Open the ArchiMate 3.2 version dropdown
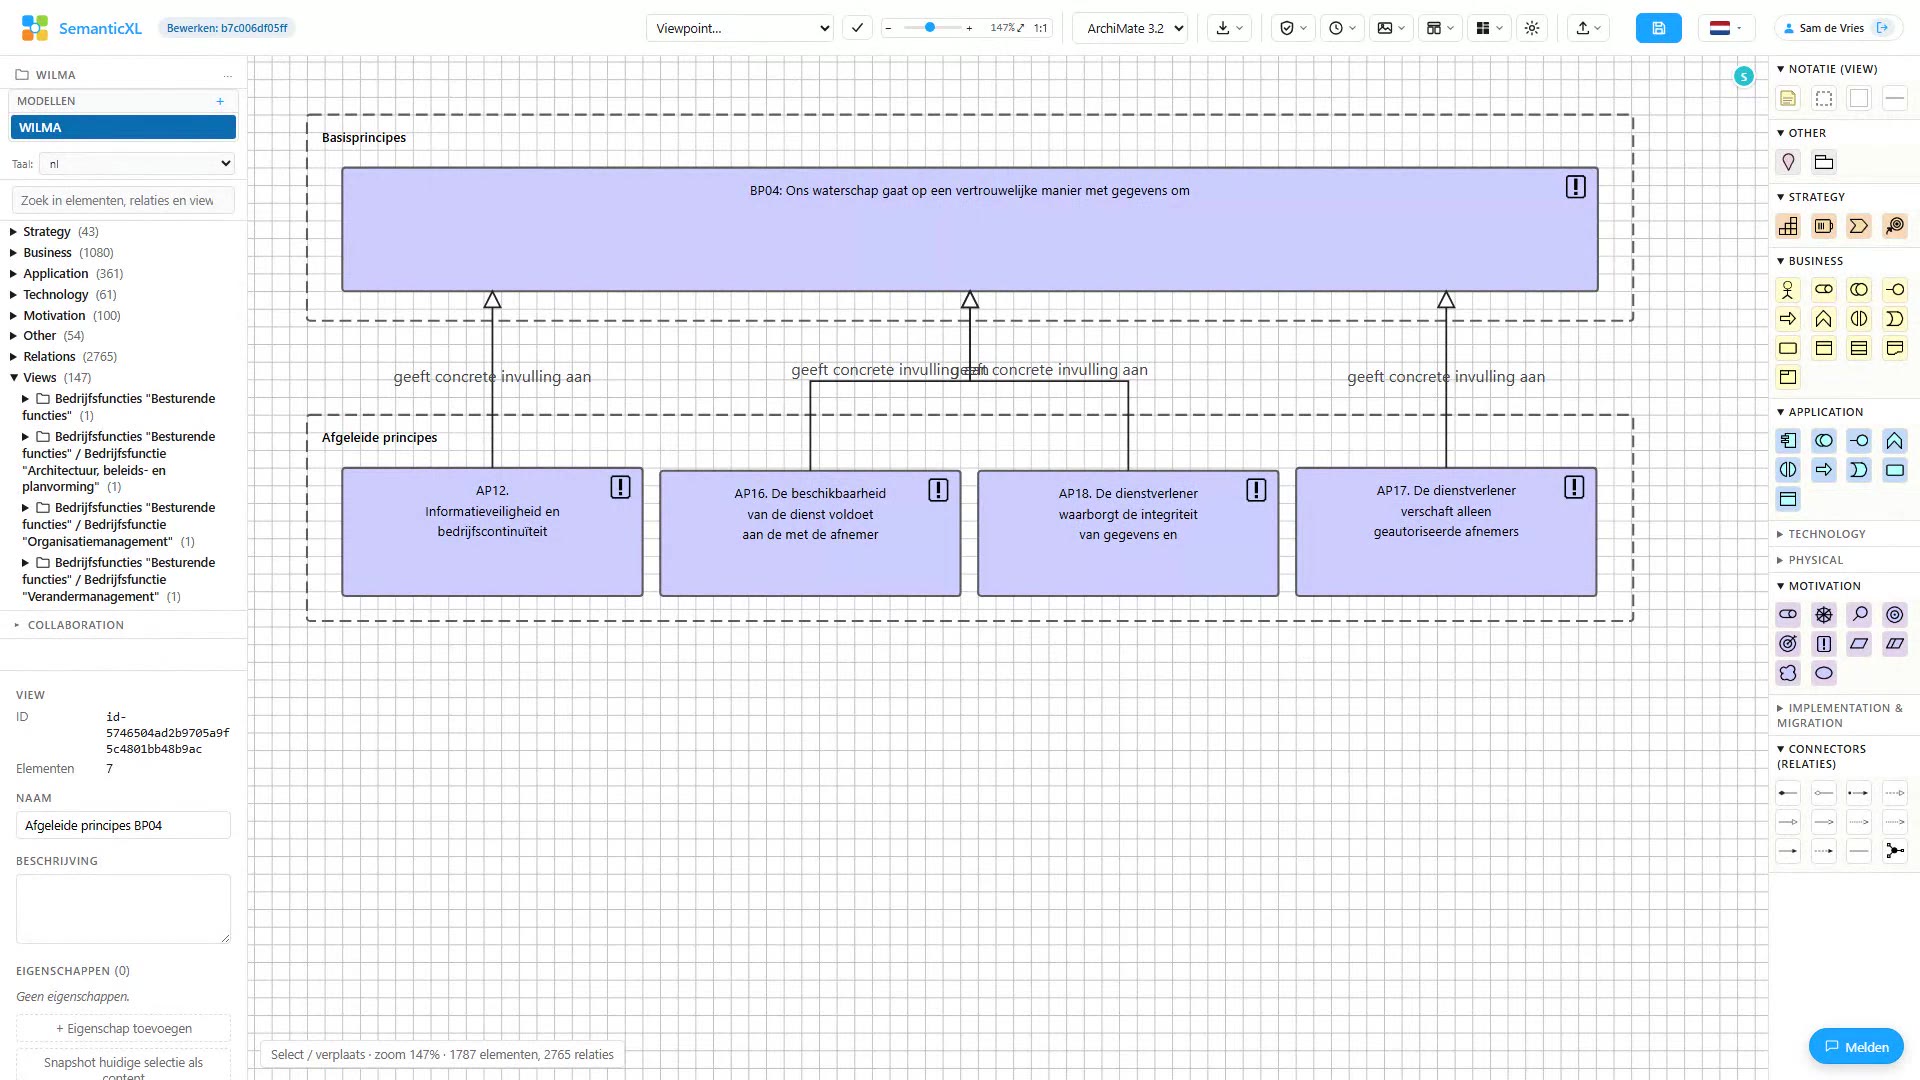The image size is (1920, 1080). click(x=1130, y=28)
